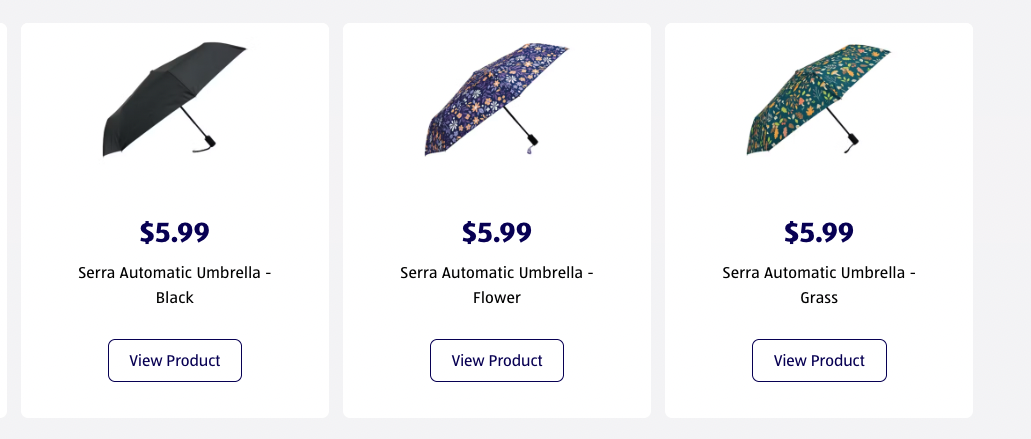Click the word Black in the product name
This screenshot has width=1031, height=439.
click(175, 297)
